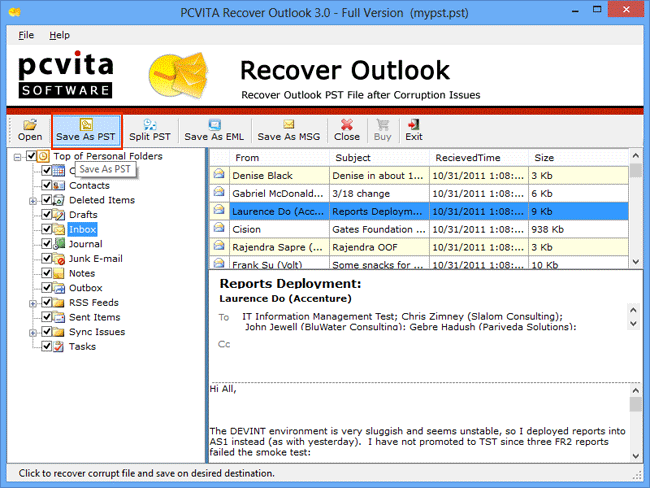Click the Save As MSG icon
The height and width of the screenshot is (488, 650).
pos(289,124)
